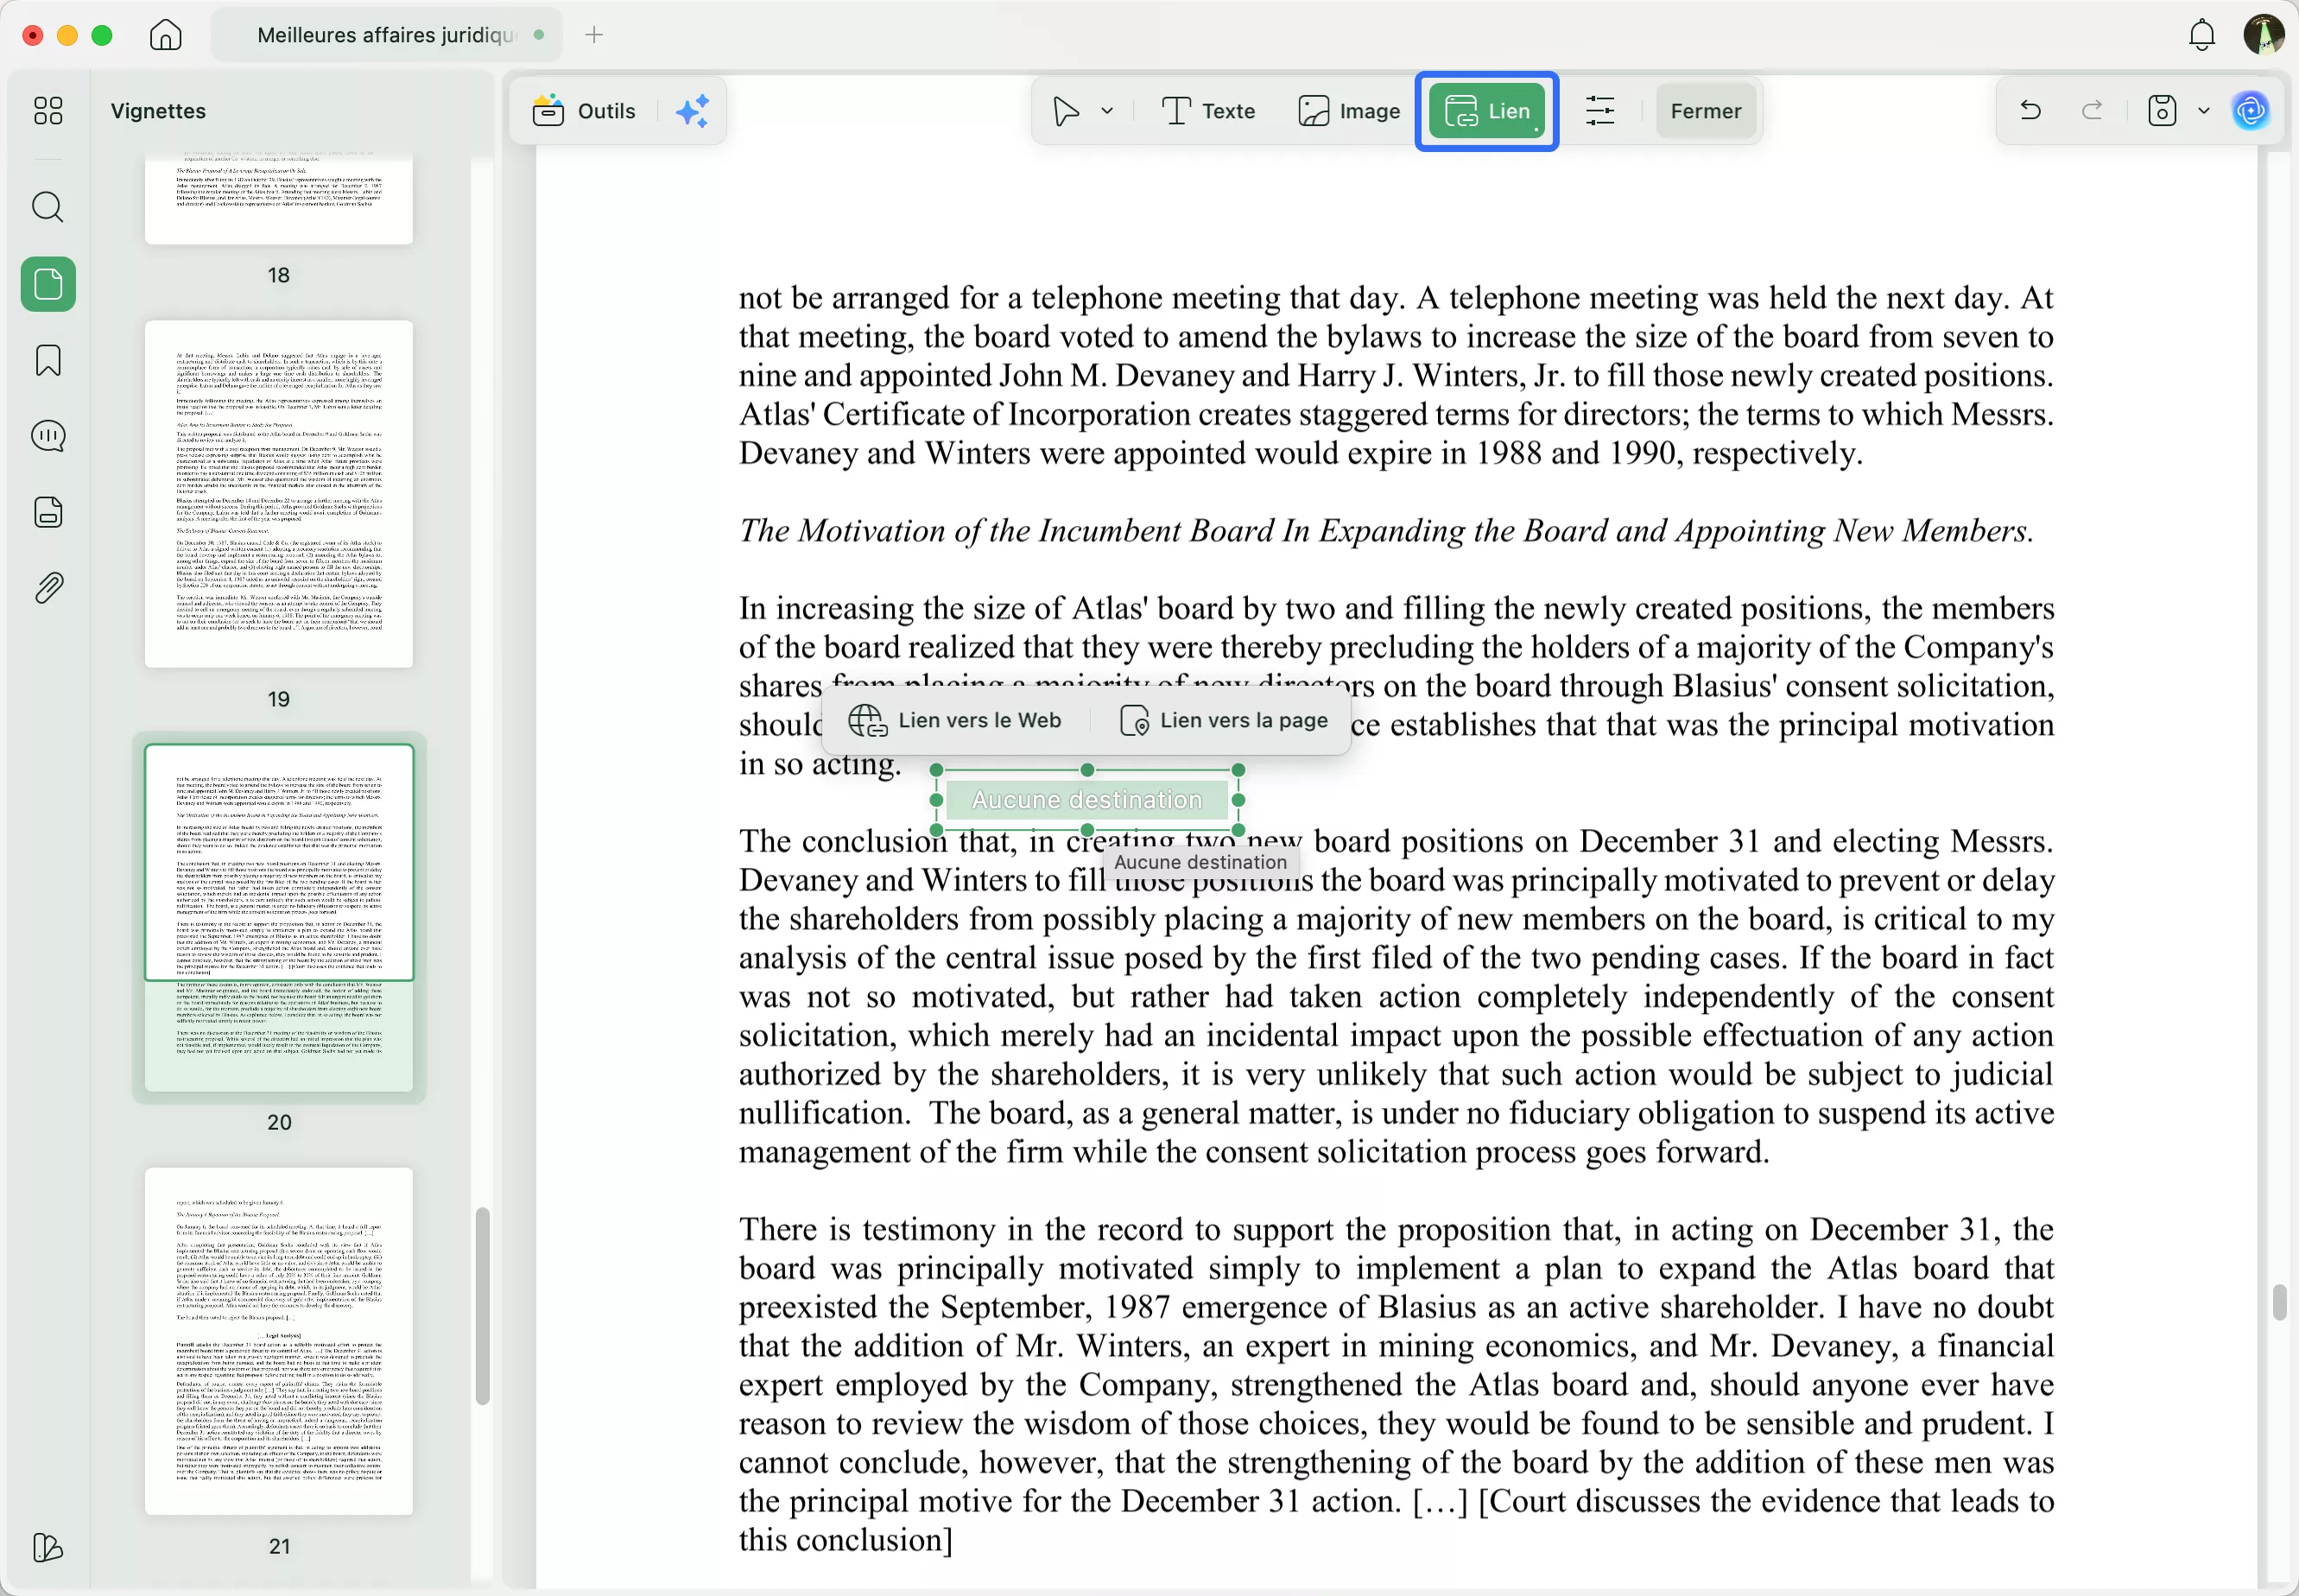Toggle the thumbnails panel button
The image size is (2299, 1596).
(x=48, y=284)
